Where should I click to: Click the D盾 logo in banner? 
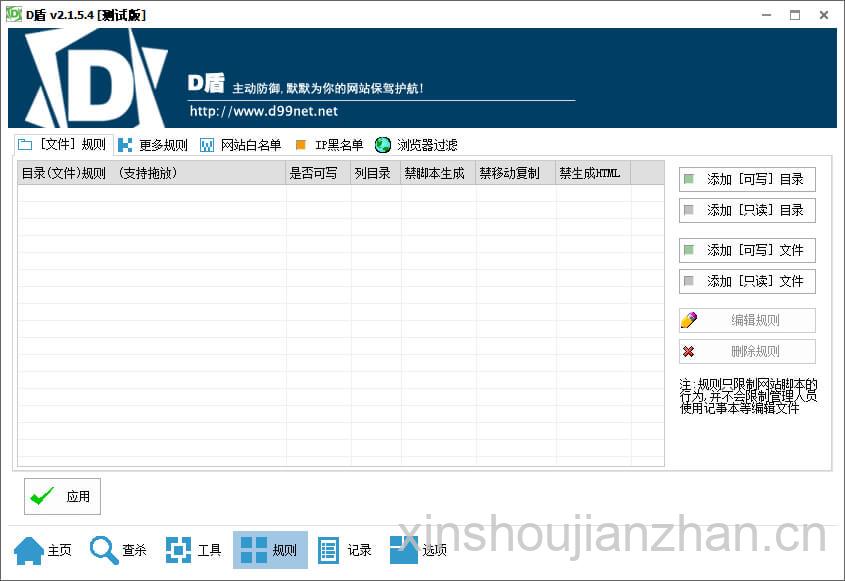pyautogui.click(x=96, y=78)
